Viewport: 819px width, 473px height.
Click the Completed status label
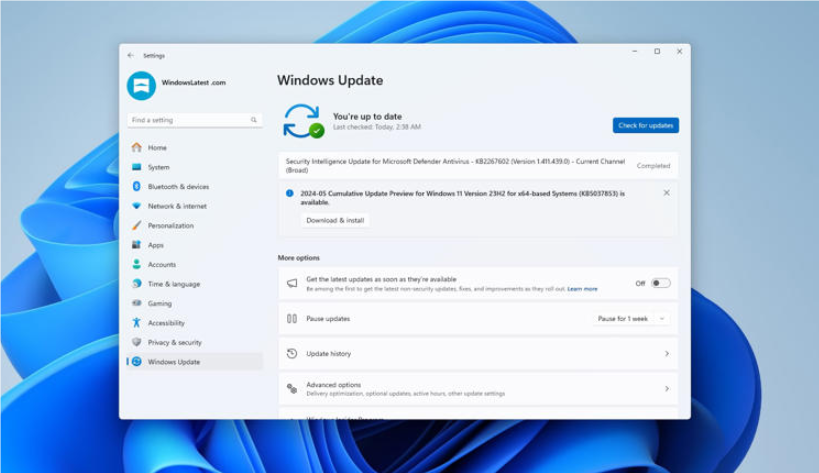(x=653, y=165)
